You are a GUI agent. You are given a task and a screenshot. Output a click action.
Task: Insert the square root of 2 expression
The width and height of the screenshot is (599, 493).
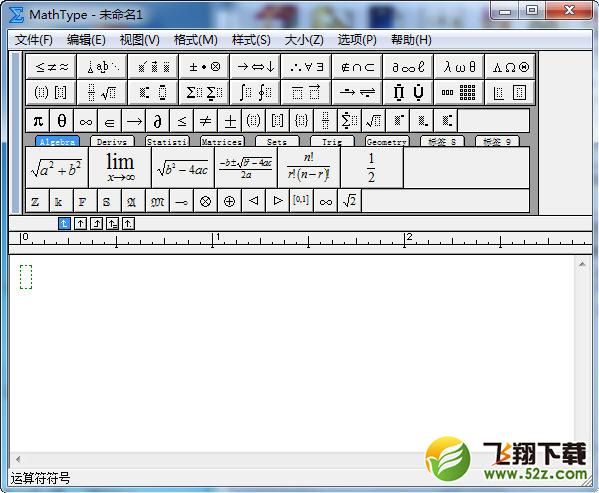[x=350, y=201]
